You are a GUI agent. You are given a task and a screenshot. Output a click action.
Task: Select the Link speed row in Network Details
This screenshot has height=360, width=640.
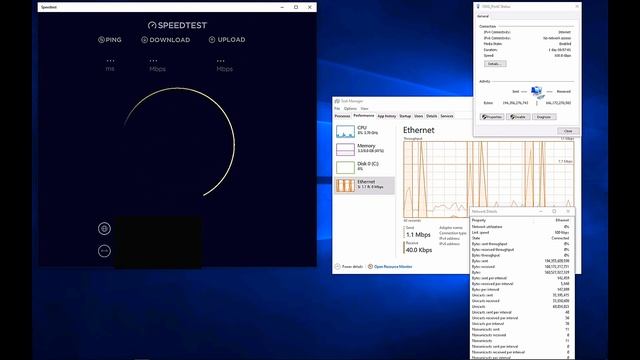click(520, 232)
